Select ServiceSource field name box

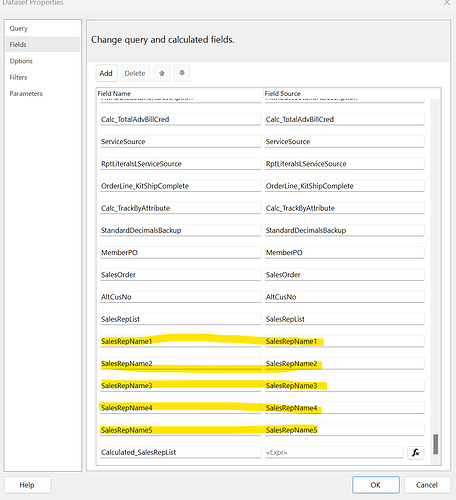pos(180,142)
